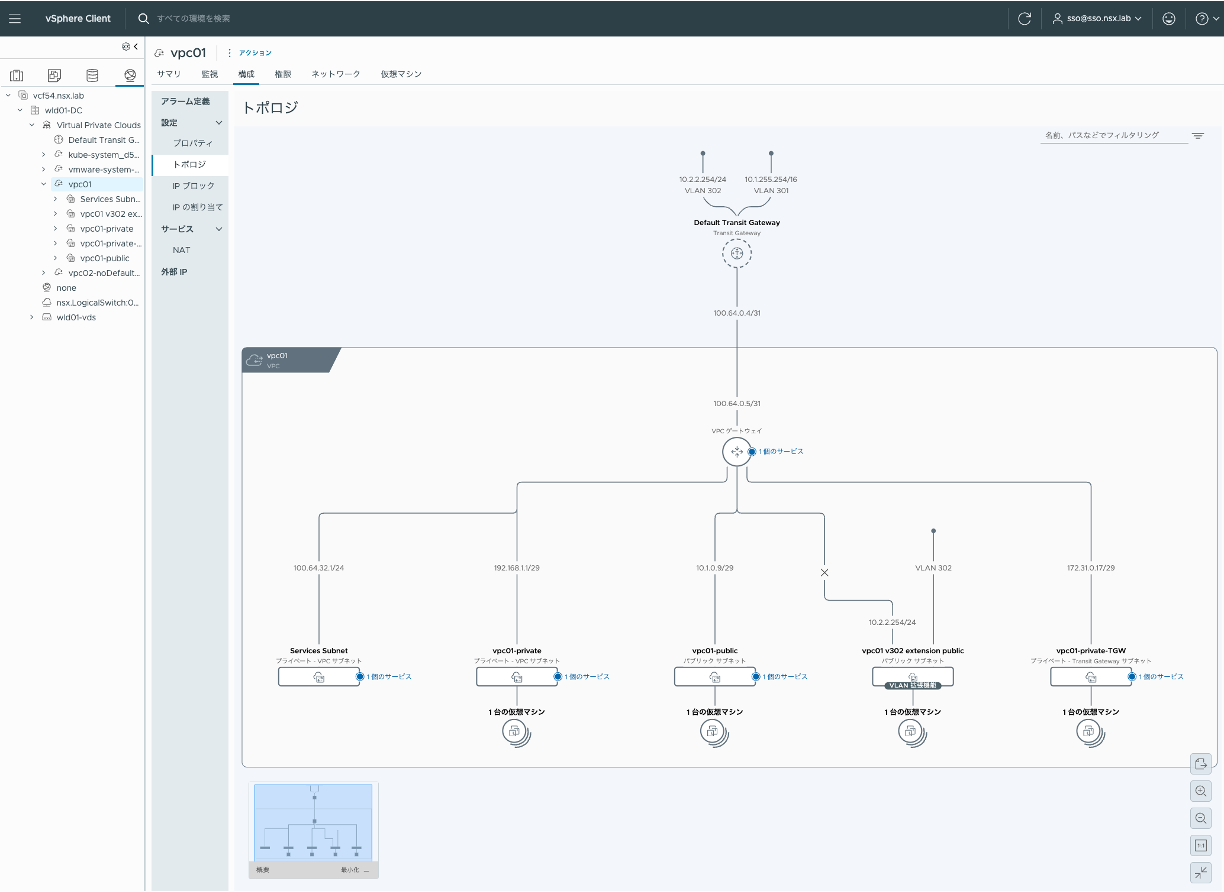
Task: Select the vpc01-private subnet box
Action: (x=517, y=677)
